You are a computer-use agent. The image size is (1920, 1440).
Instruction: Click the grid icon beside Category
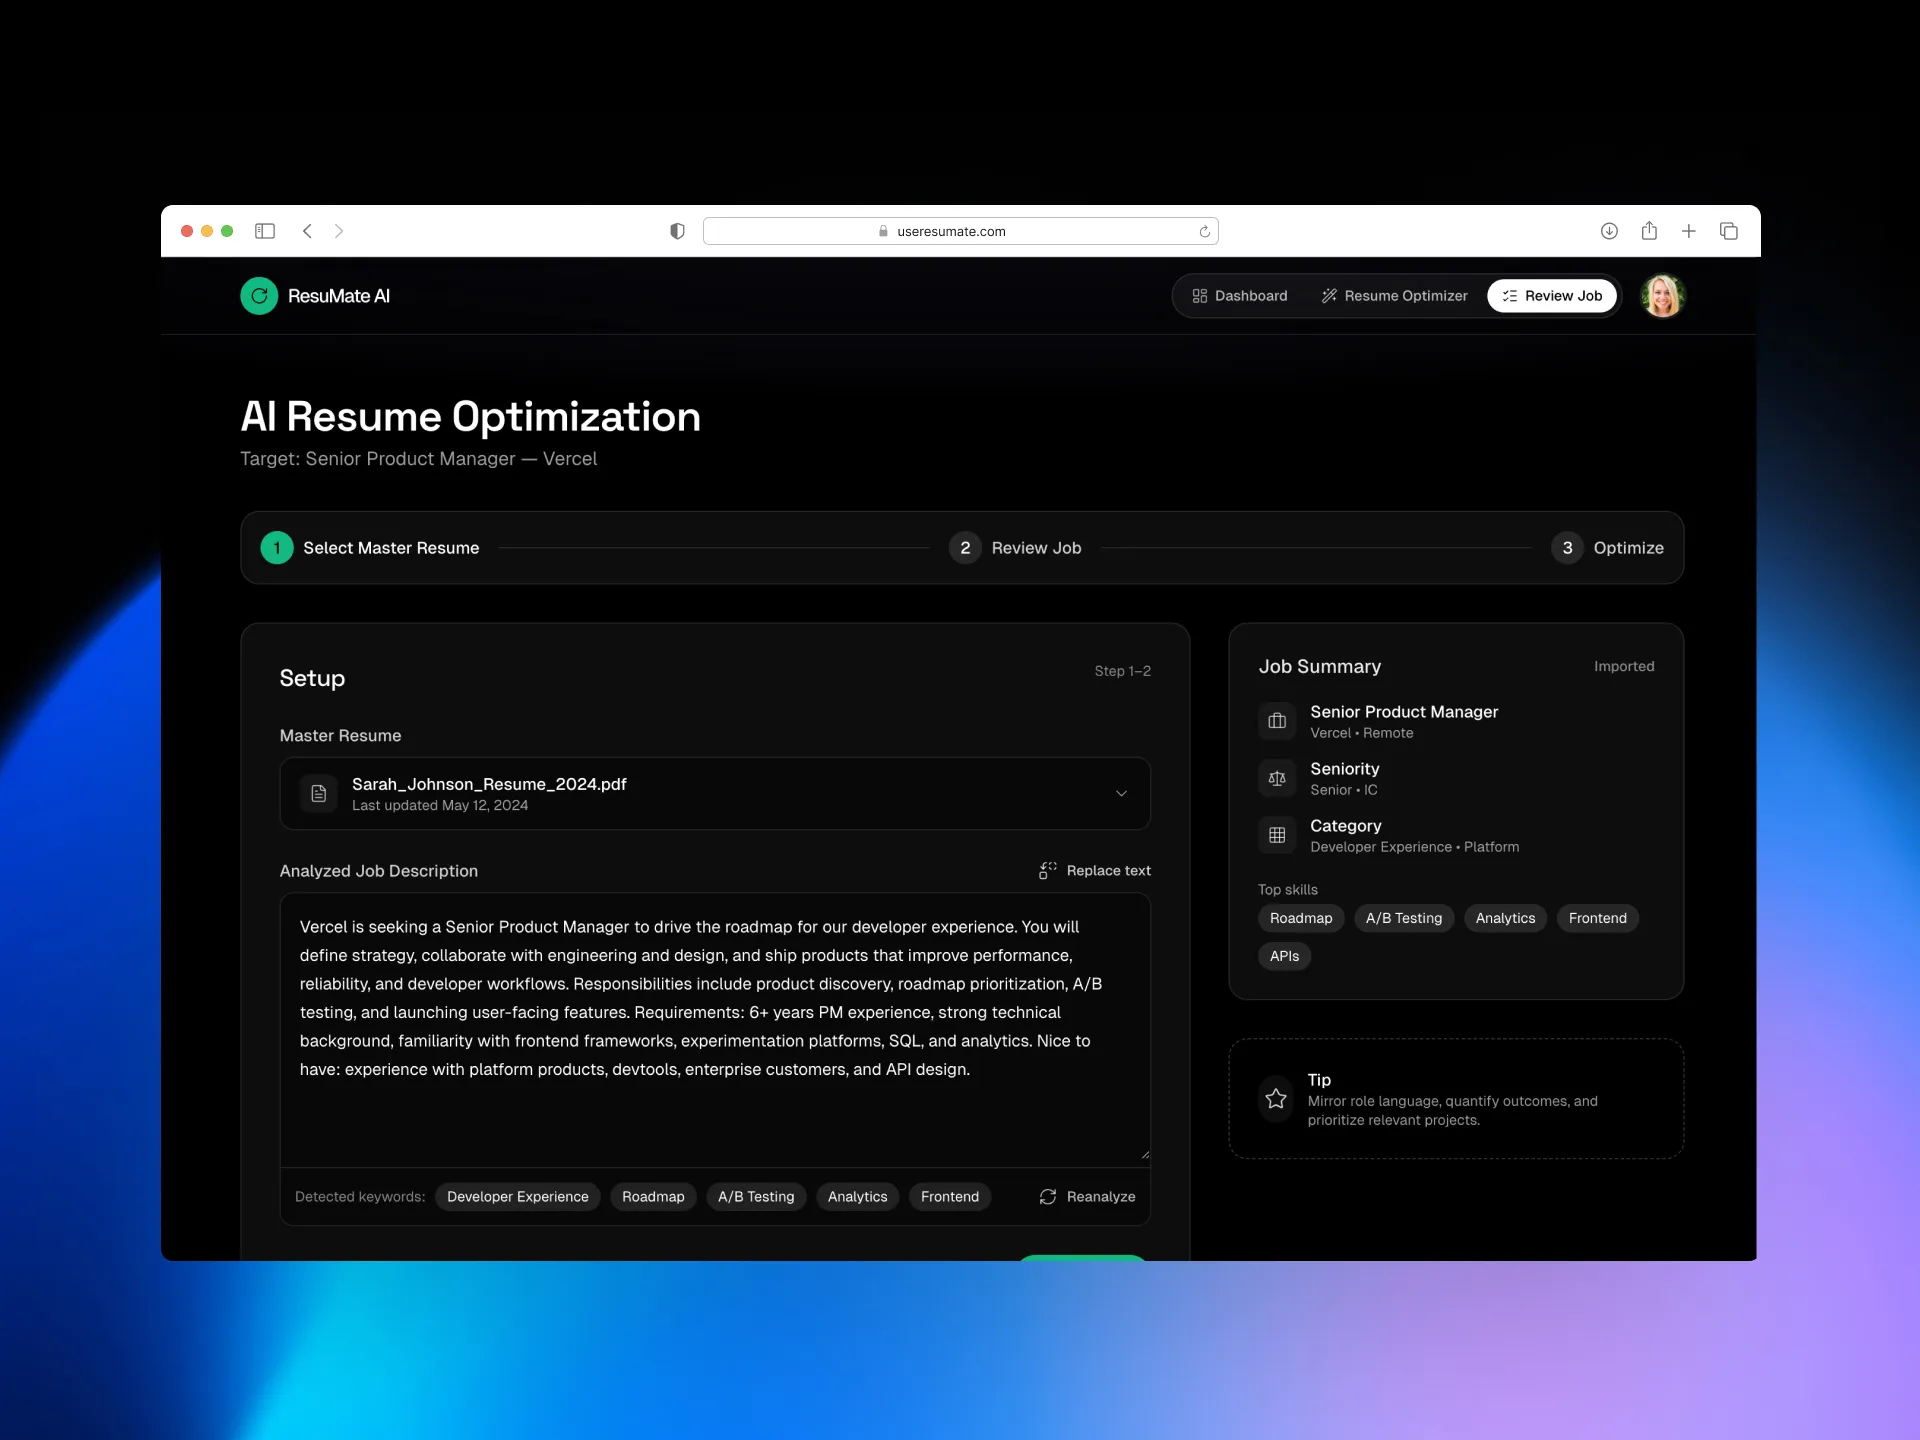[x=1277, y=835]
